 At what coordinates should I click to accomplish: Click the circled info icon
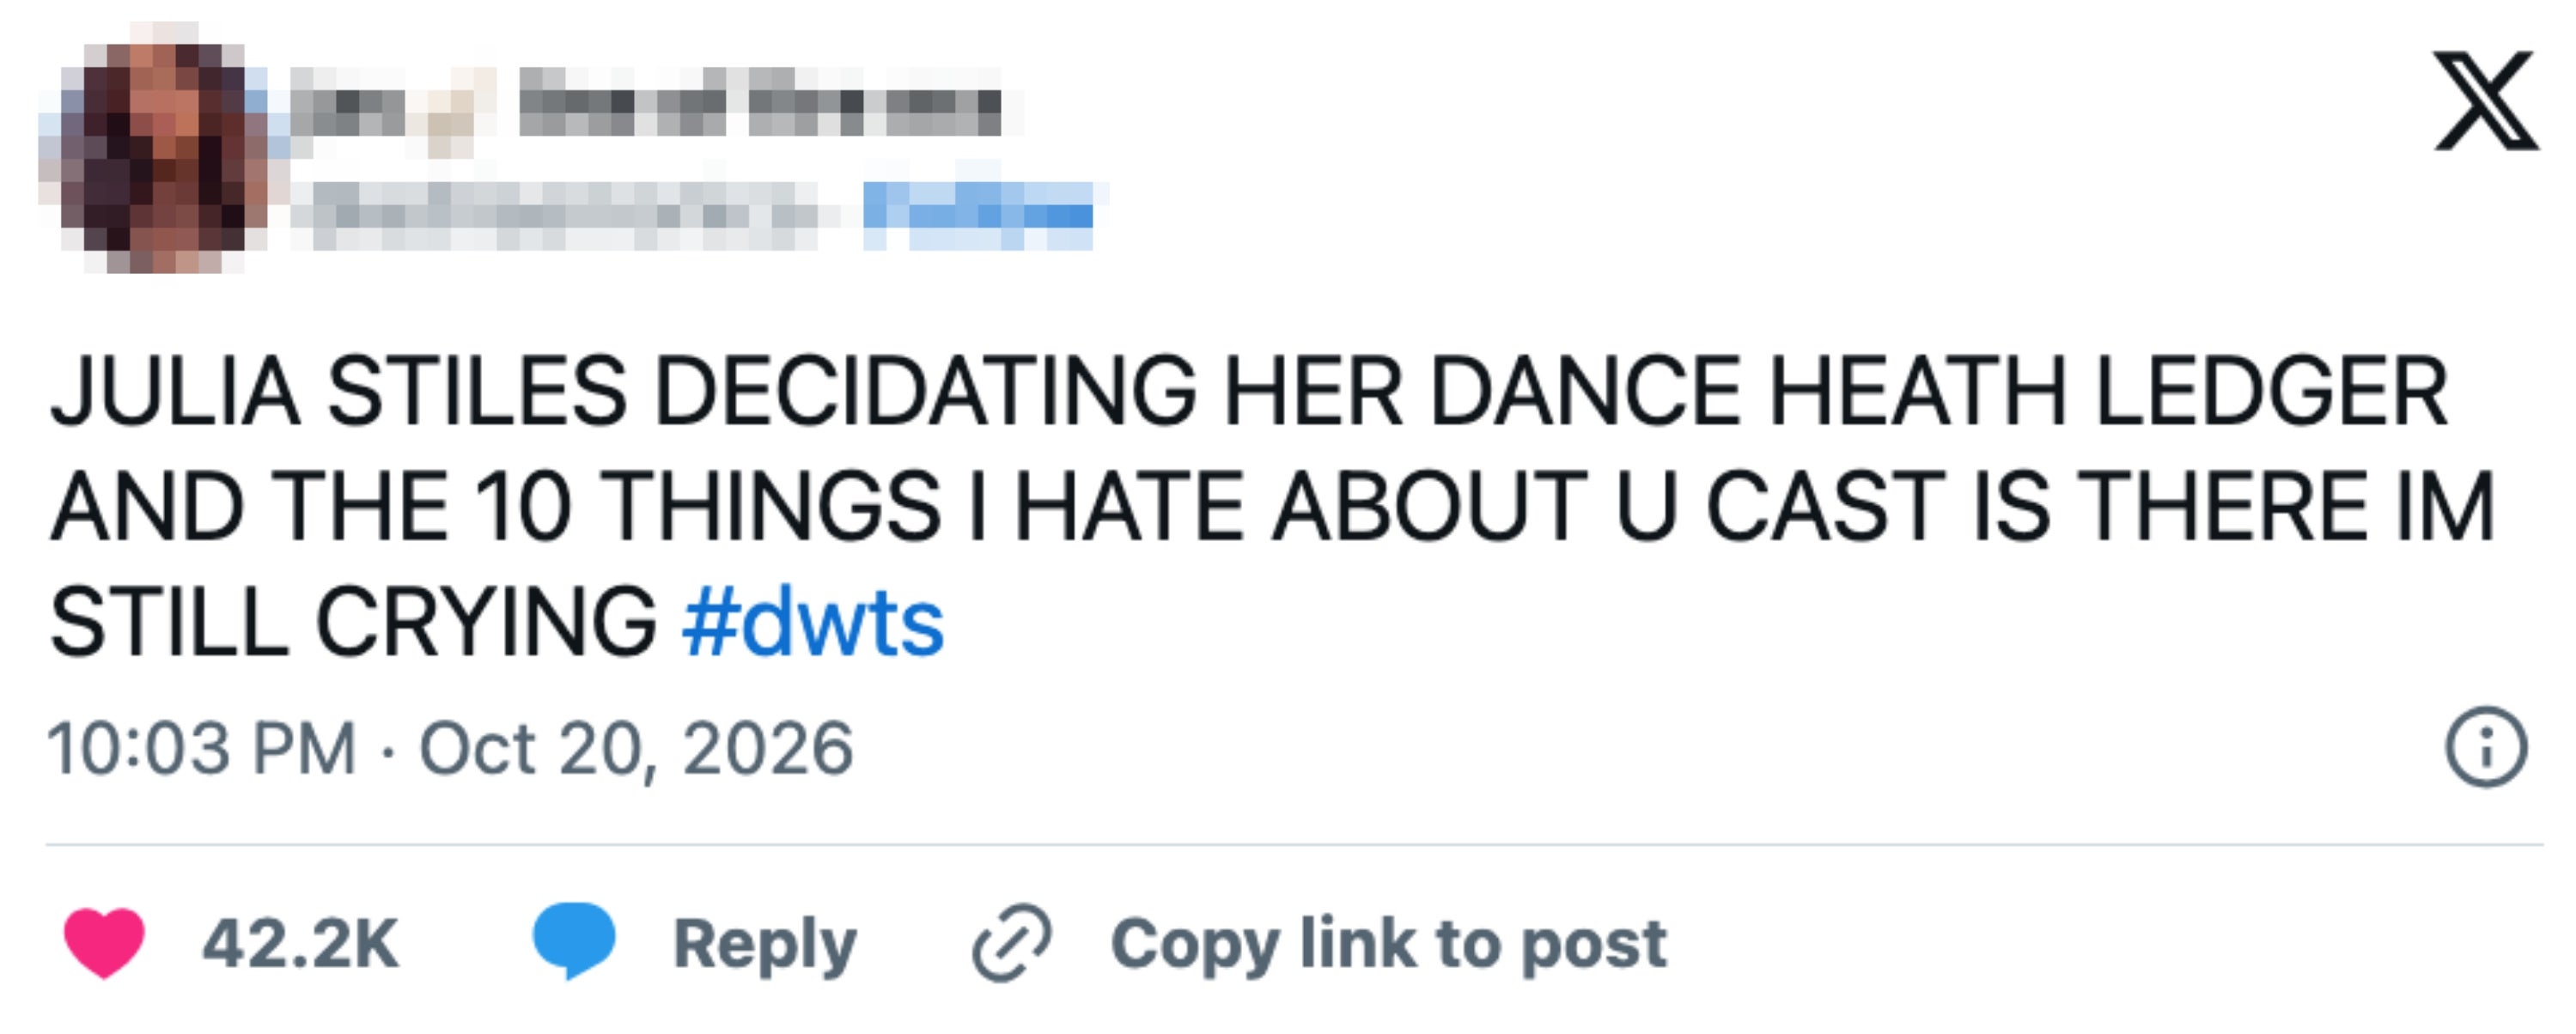pos(2487,747)
